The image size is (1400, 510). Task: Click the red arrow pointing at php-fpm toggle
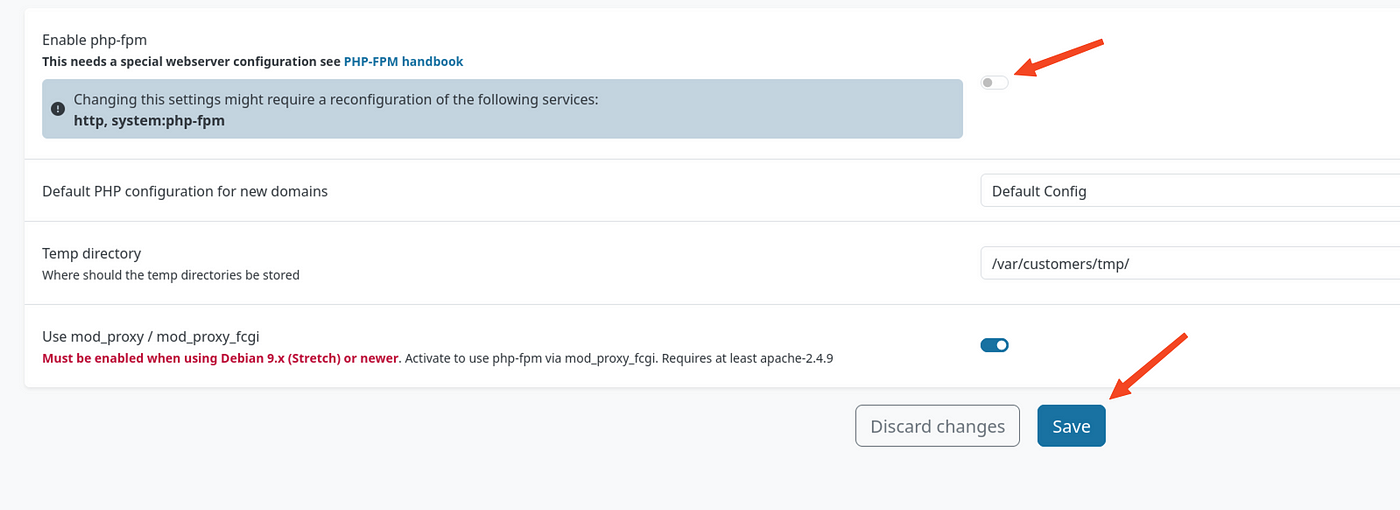1058,57
